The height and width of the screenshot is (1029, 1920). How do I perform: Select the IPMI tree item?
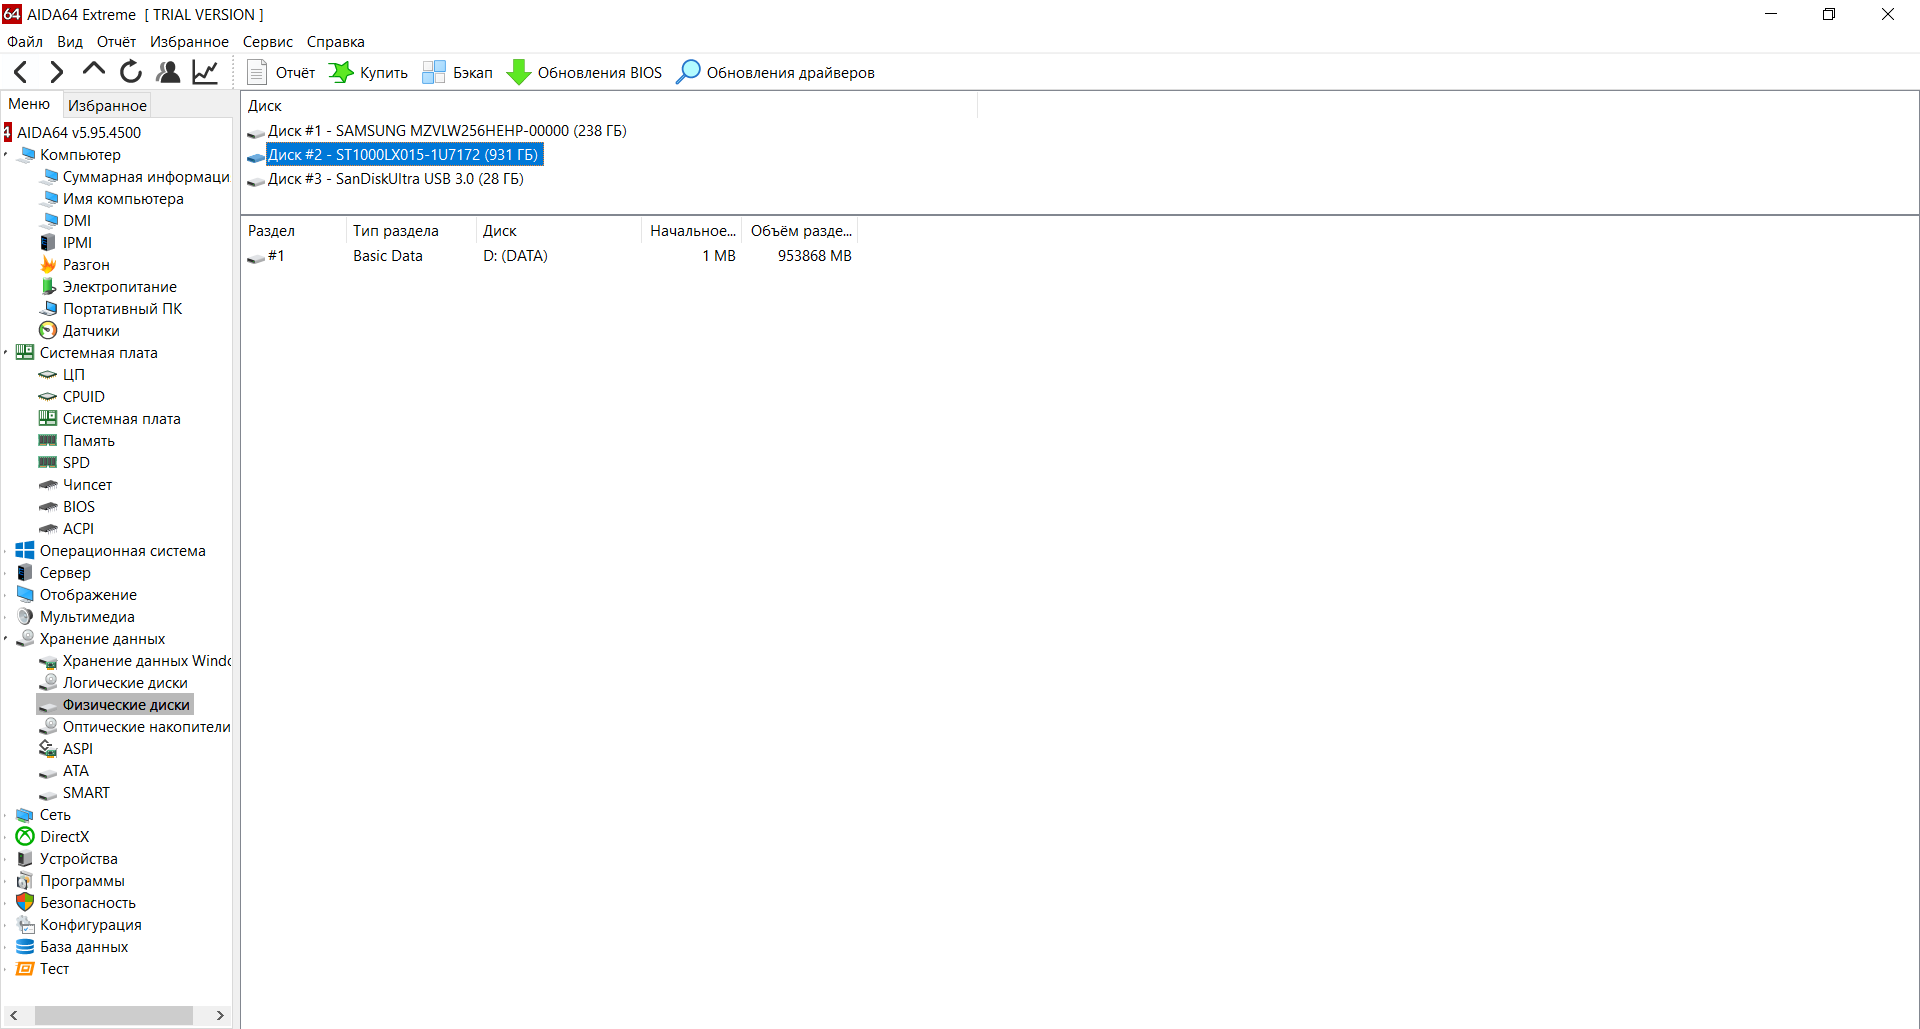click(77, 243)
